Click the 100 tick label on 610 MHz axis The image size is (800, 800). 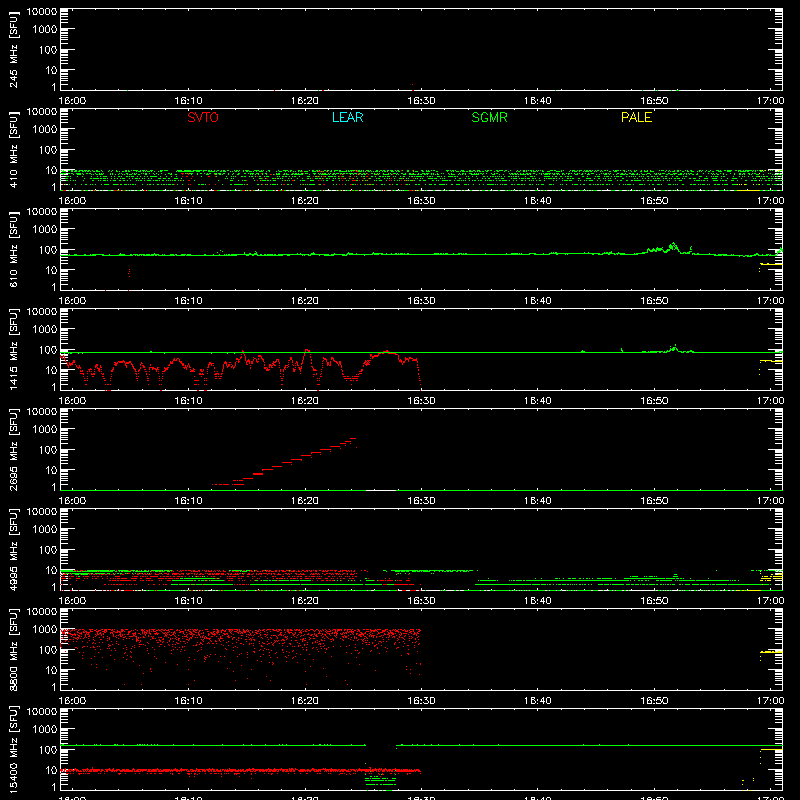(x=48, y=250)
